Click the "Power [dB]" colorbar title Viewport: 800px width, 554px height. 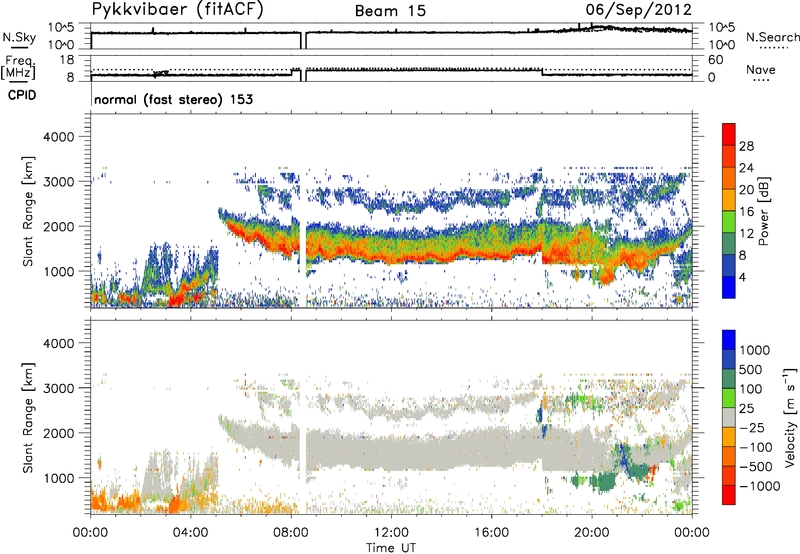coord(764,211)
